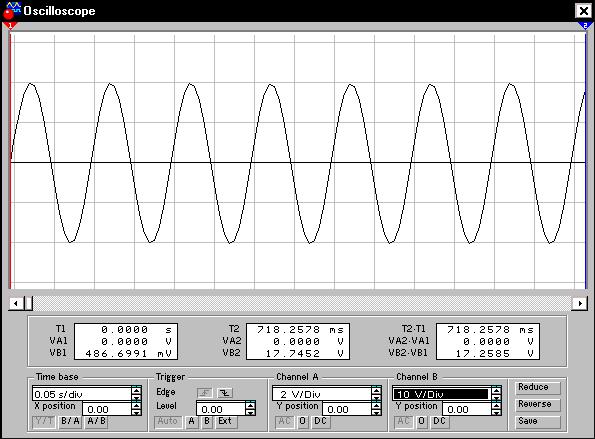
Task: Click the scroll right arrow icon
Action: click(580, 303)
